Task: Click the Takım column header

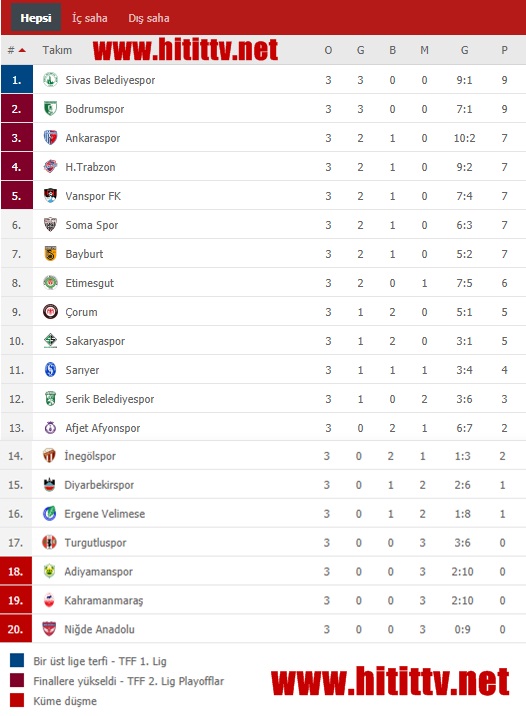Action: click(57, 50)
